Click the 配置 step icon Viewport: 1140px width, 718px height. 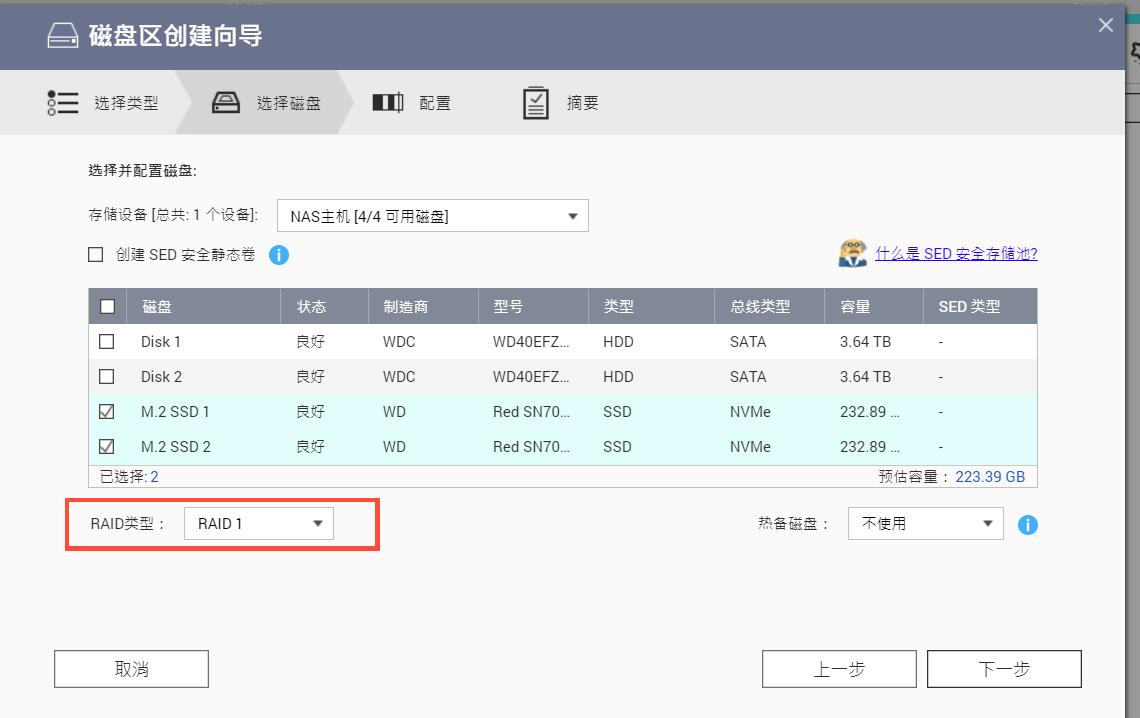(x=387, y=101)
